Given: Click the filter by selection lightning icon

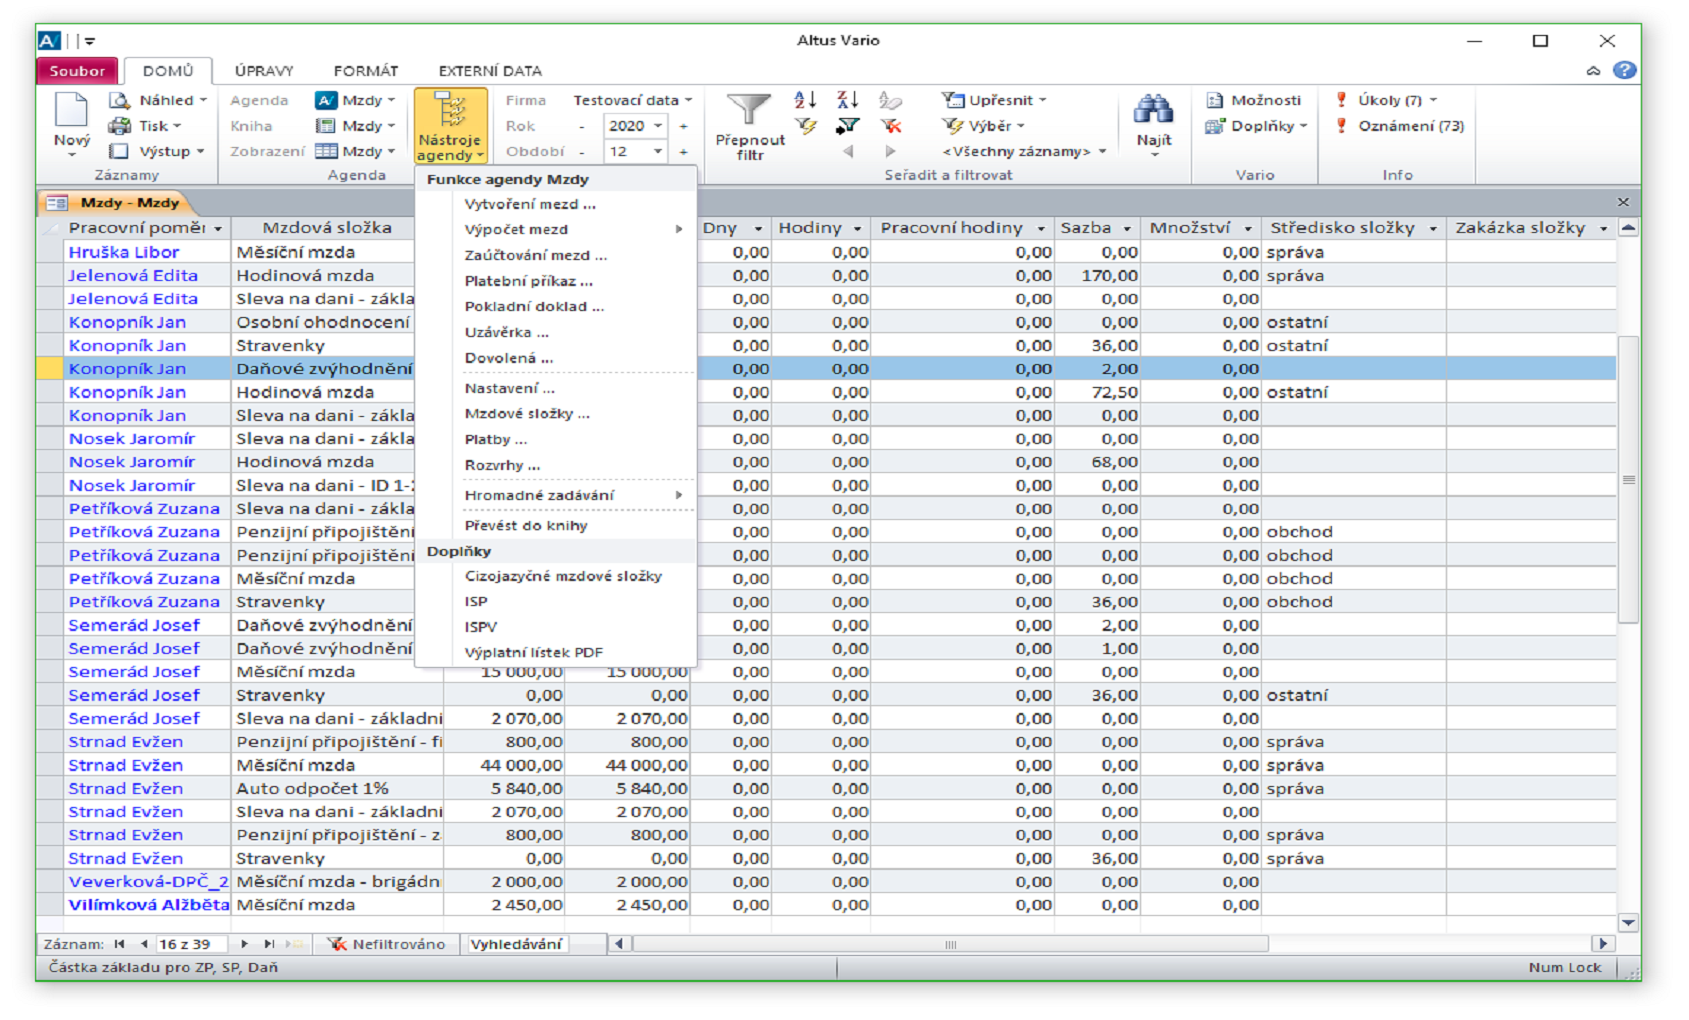Looking at the screenshot, I should tap(805, 126).
